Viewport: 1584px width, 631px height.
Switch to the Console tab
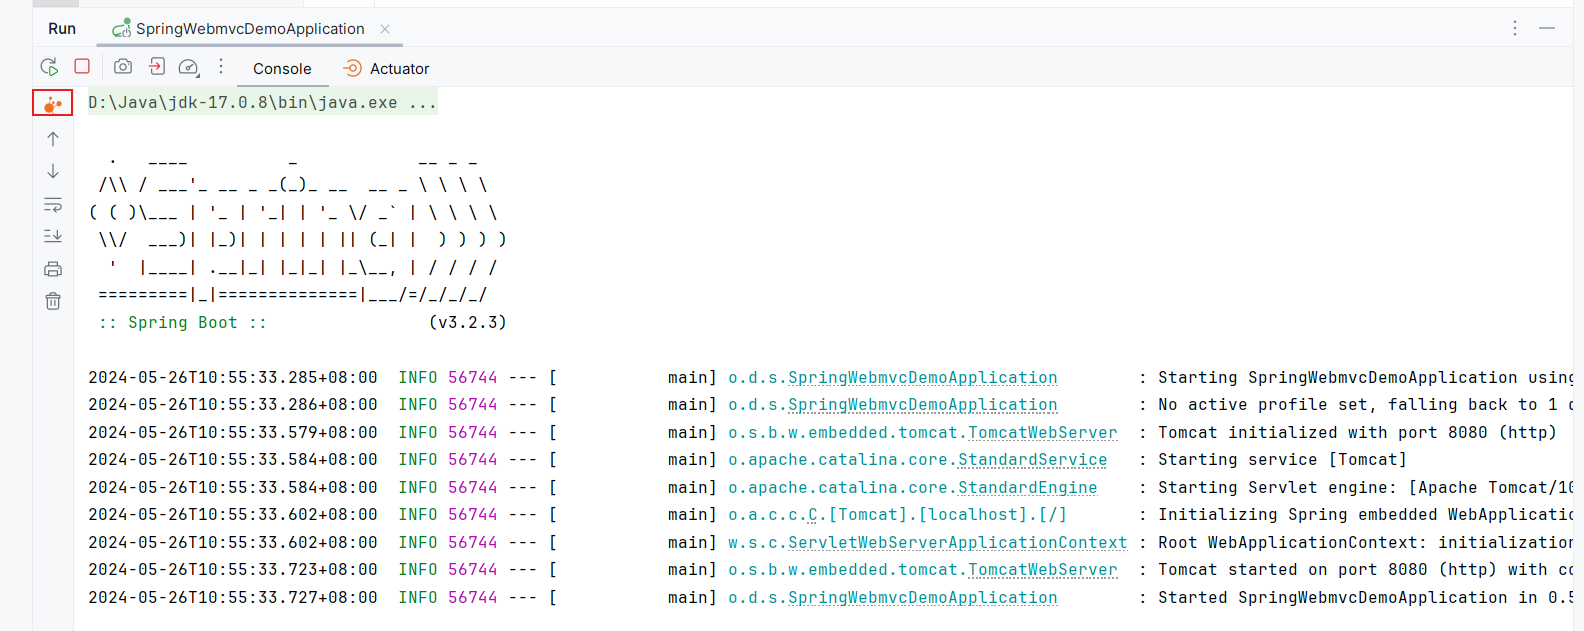(x=282, y=69)
